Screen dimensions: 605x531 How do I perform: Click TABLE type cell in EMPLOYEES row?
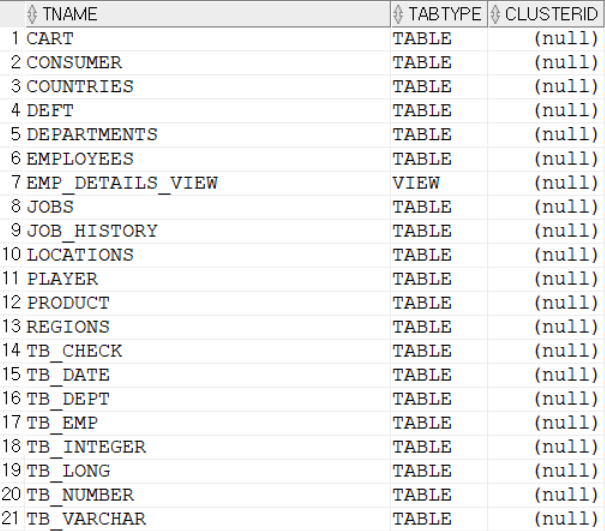(x=439, y=159)
